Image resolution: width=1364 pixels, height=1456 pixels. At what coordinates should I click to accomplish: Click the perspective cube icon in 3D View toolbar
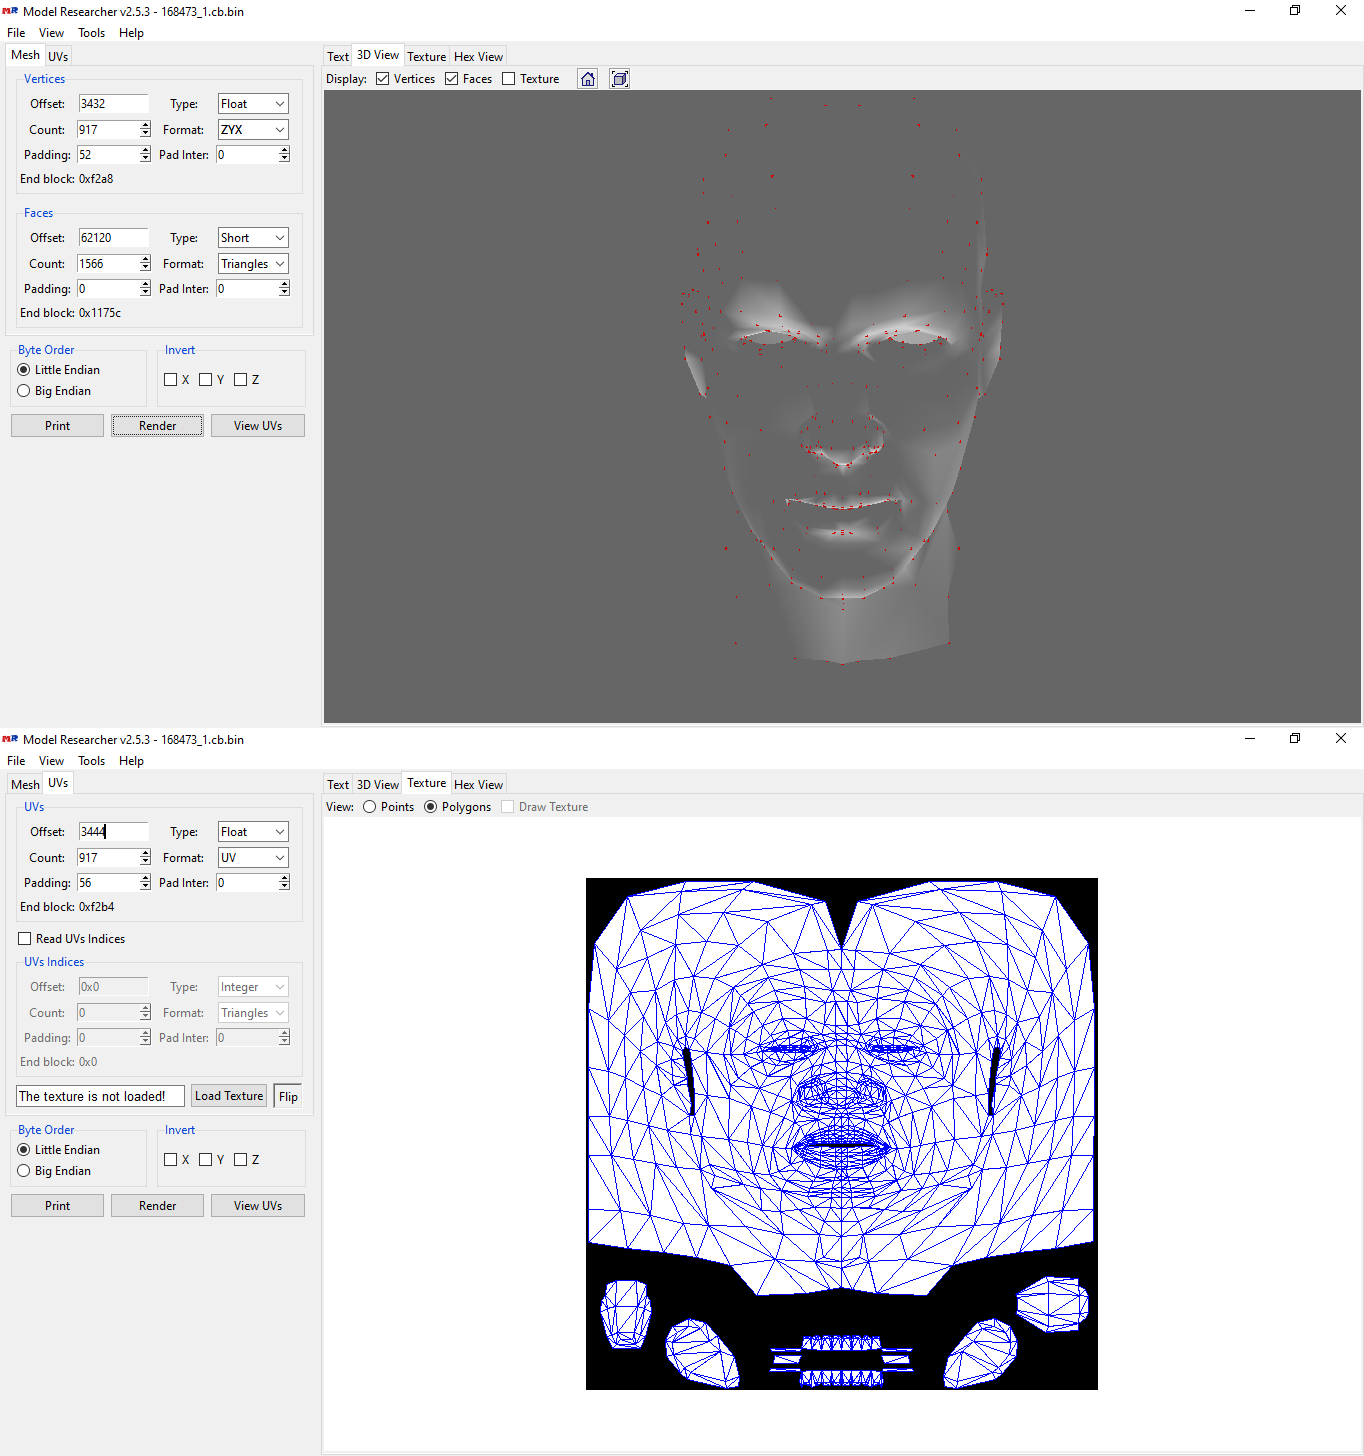pos(620,79)
